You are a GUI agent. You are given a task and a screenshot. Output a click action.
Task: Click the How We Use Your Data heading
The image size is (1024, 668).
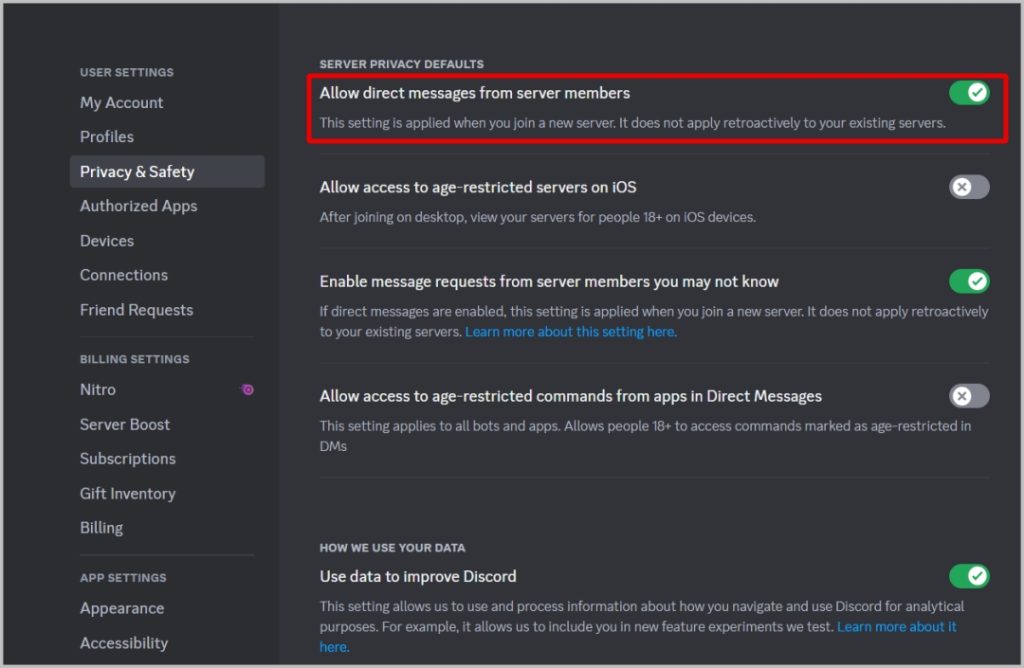[392, 548]
